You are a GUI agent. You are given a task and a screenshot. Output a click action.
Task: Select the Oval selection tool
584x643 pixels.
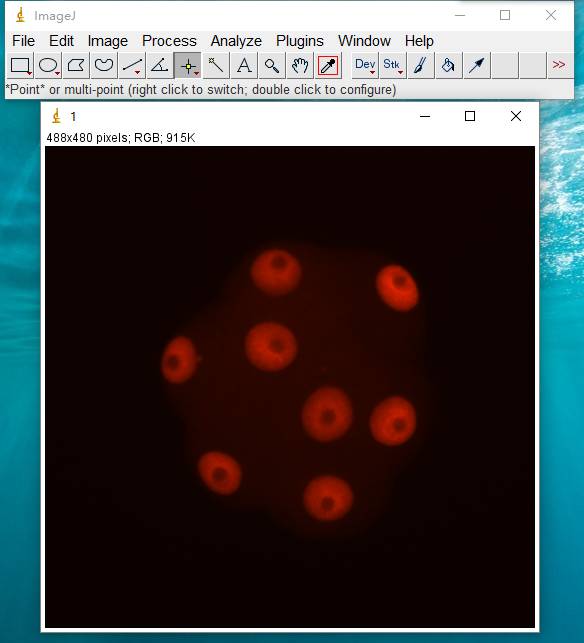coord(48,65)
